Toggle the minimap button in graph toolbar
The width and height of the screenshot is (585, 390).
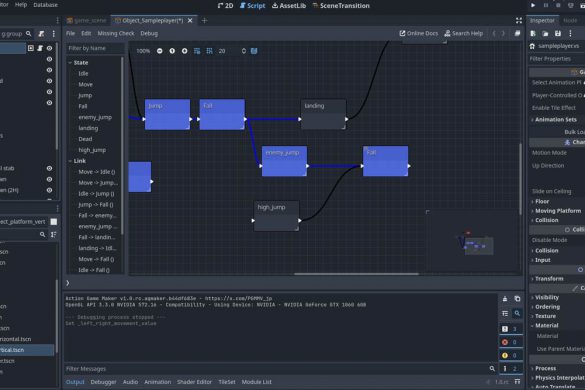(254, 51)
